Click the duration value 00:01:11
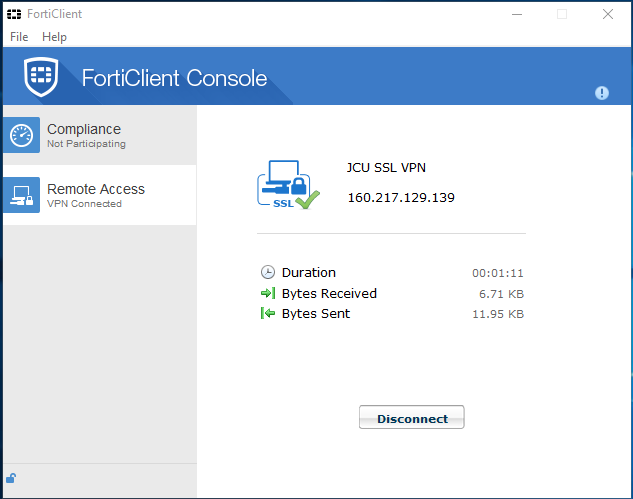The height and width of the screenshot is (499, 633). coord(498,273)
